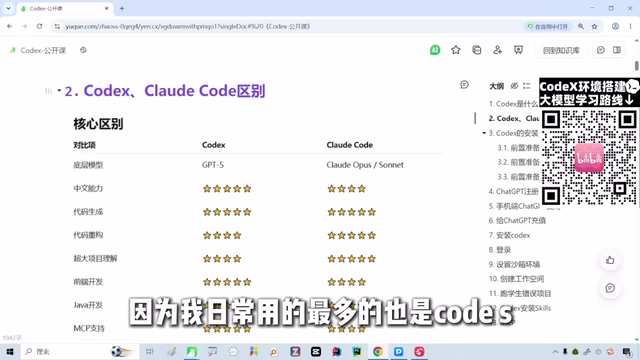Open the Windows Start menu
Image resolution: width=640 pixels, height=360 pixels.
pyautogui.click(x=10, y=351)
